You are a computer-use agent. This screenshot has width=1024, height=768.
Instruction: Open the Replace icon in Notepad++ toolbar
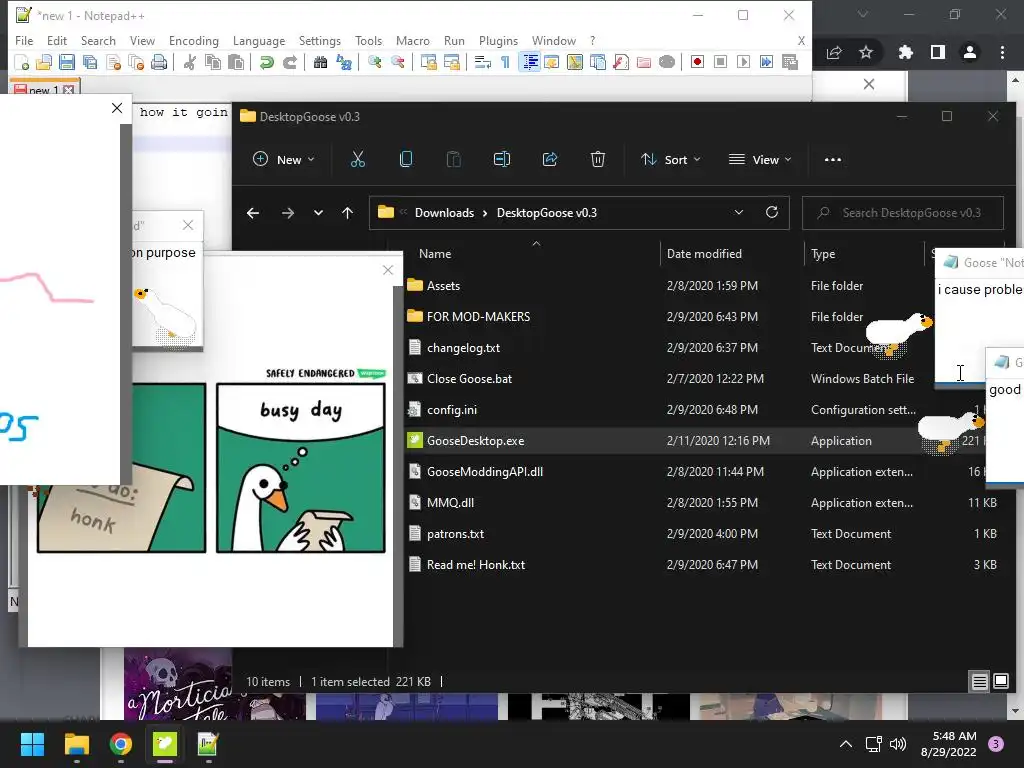(x=344, y=62)
